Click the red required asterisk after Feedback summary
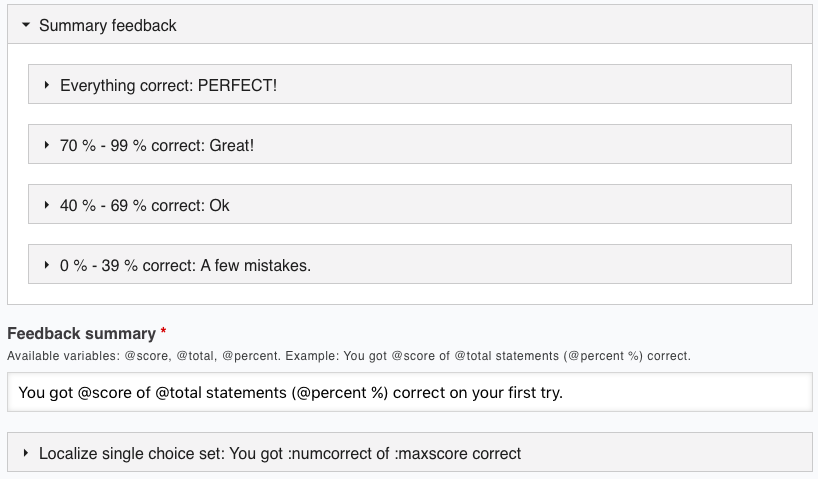The image size is (818, 479). coord(164,333)
